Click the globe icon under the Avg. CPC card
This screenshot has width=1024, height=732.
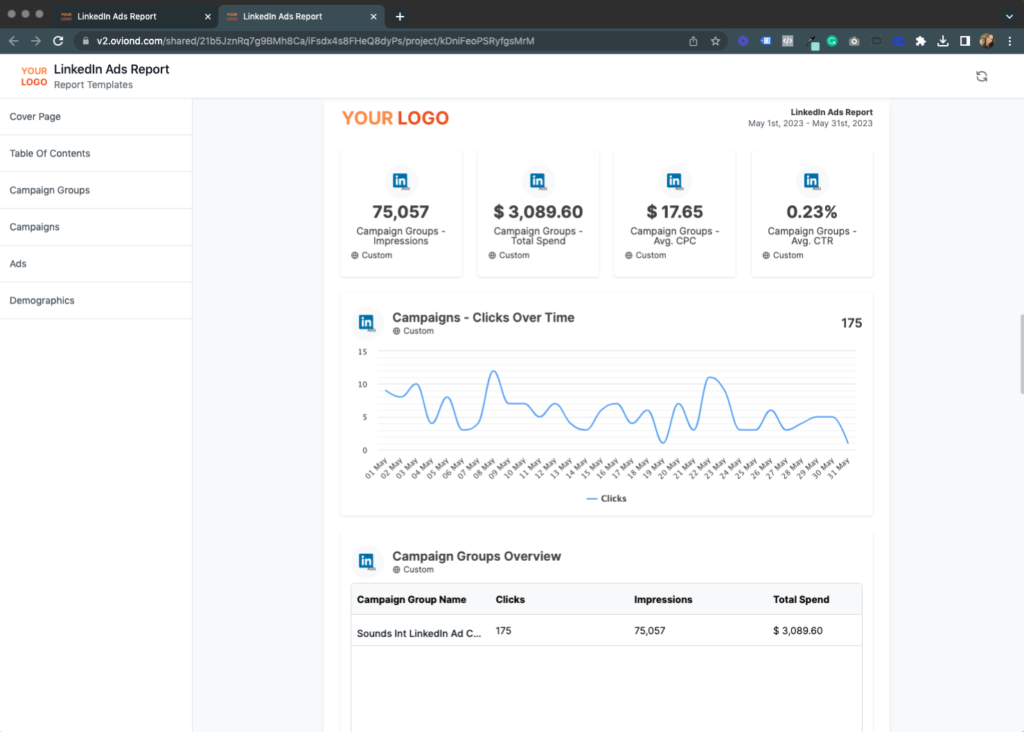(x=628, y=255)
